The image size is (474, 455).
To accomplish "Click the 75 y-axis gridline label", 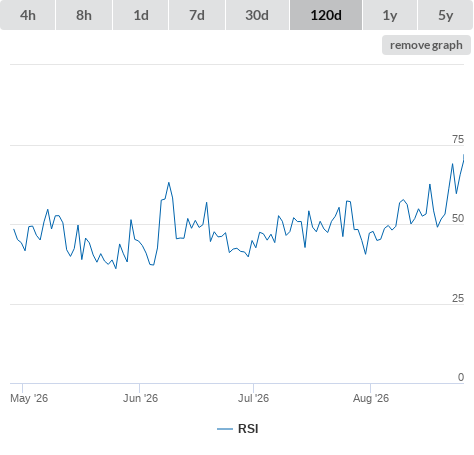I will 458,139.
